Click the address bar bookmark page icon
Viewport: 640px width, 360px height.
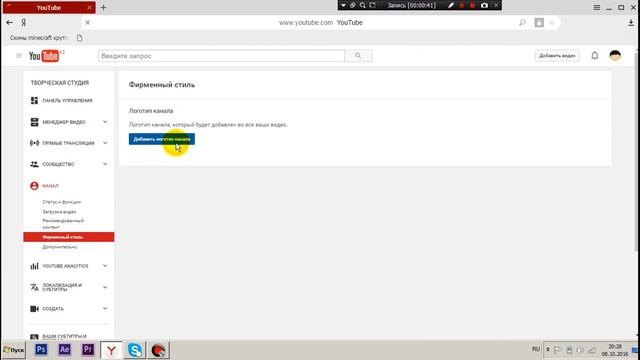pos(539,23)
